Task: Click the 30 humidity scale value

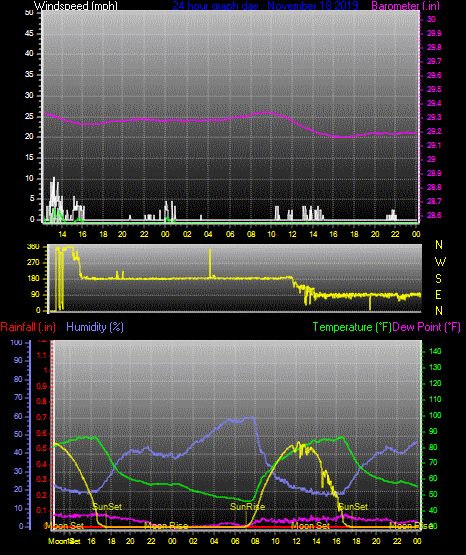Action: [x=18, y=471]
